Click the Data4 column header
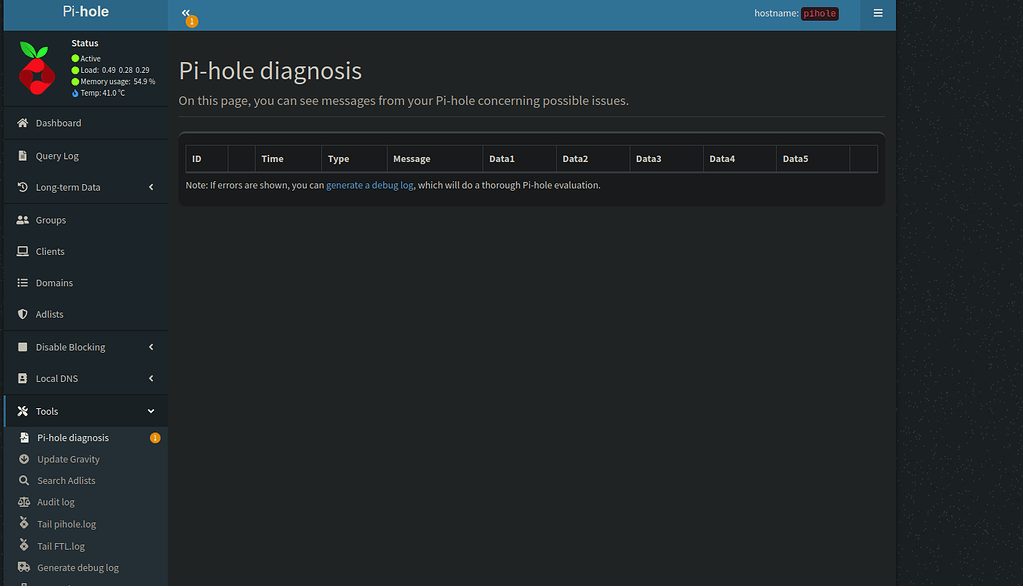 739,159
